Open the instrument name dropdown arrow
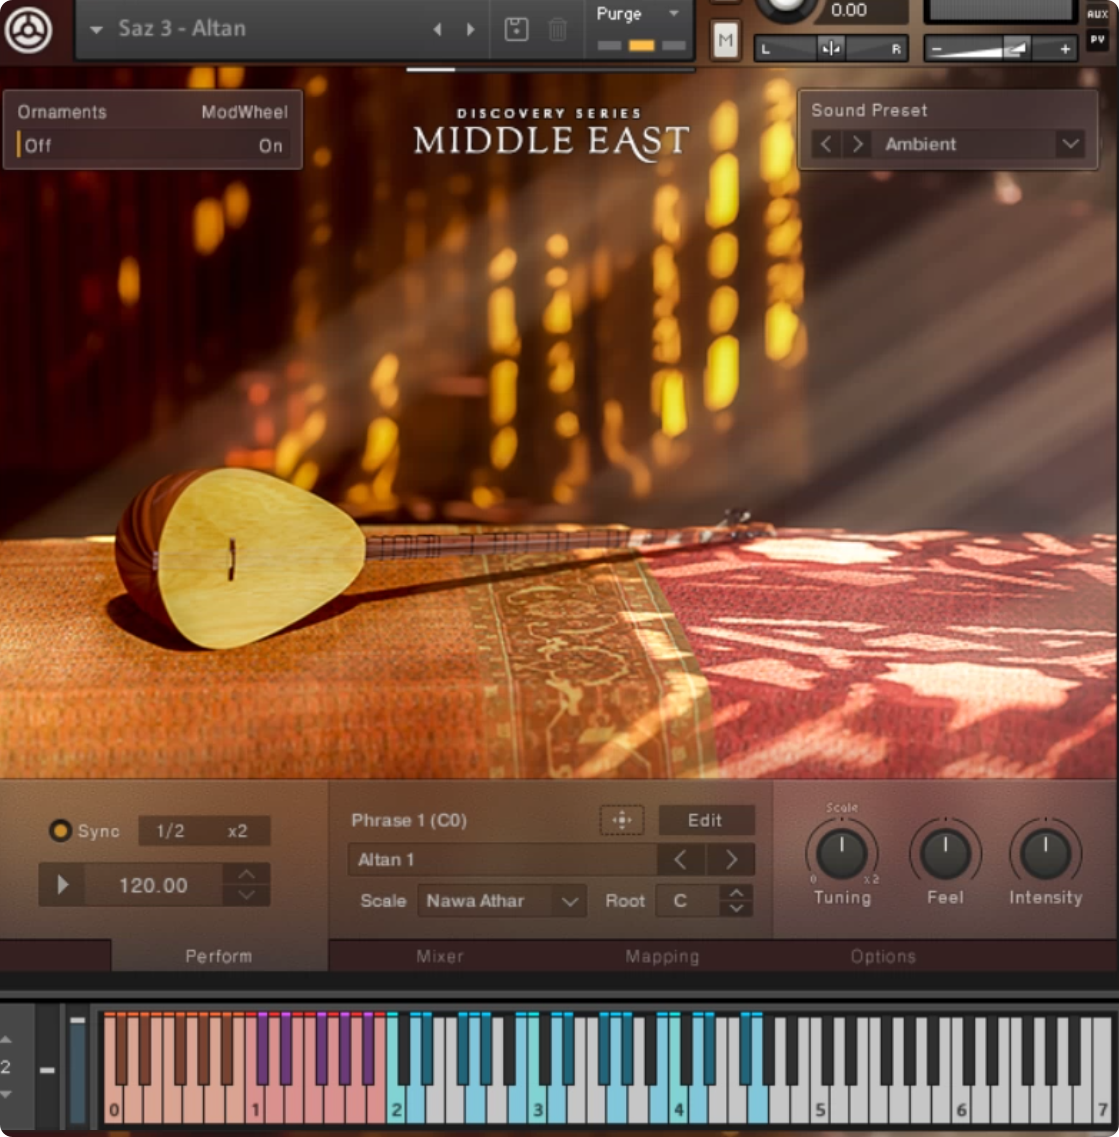 (x=96, y=30)
